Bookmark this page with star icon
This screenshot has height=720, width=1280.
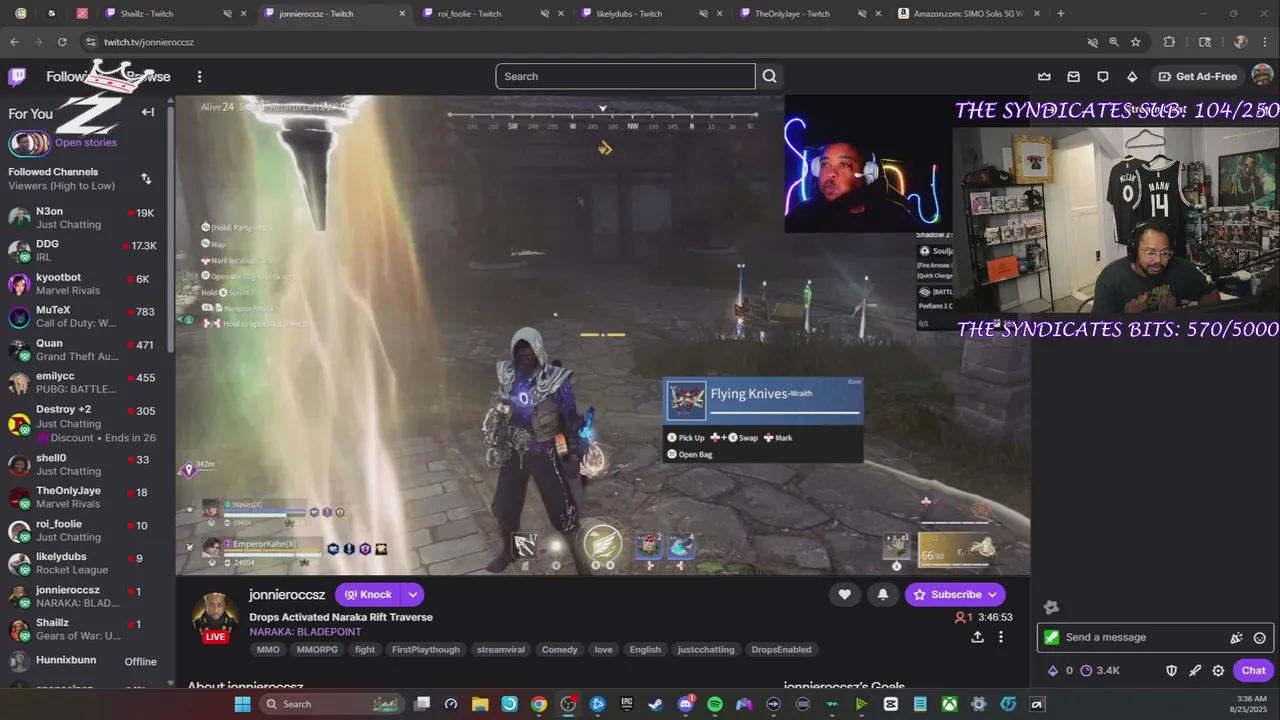coord(1135,42)
